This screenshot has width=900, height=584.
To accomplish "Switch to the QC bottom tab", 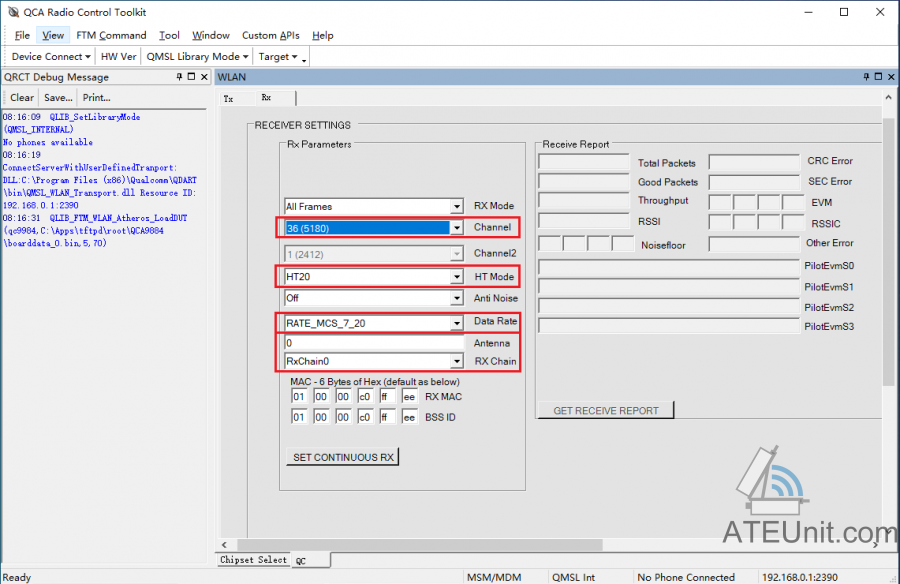I will (310, 560).
